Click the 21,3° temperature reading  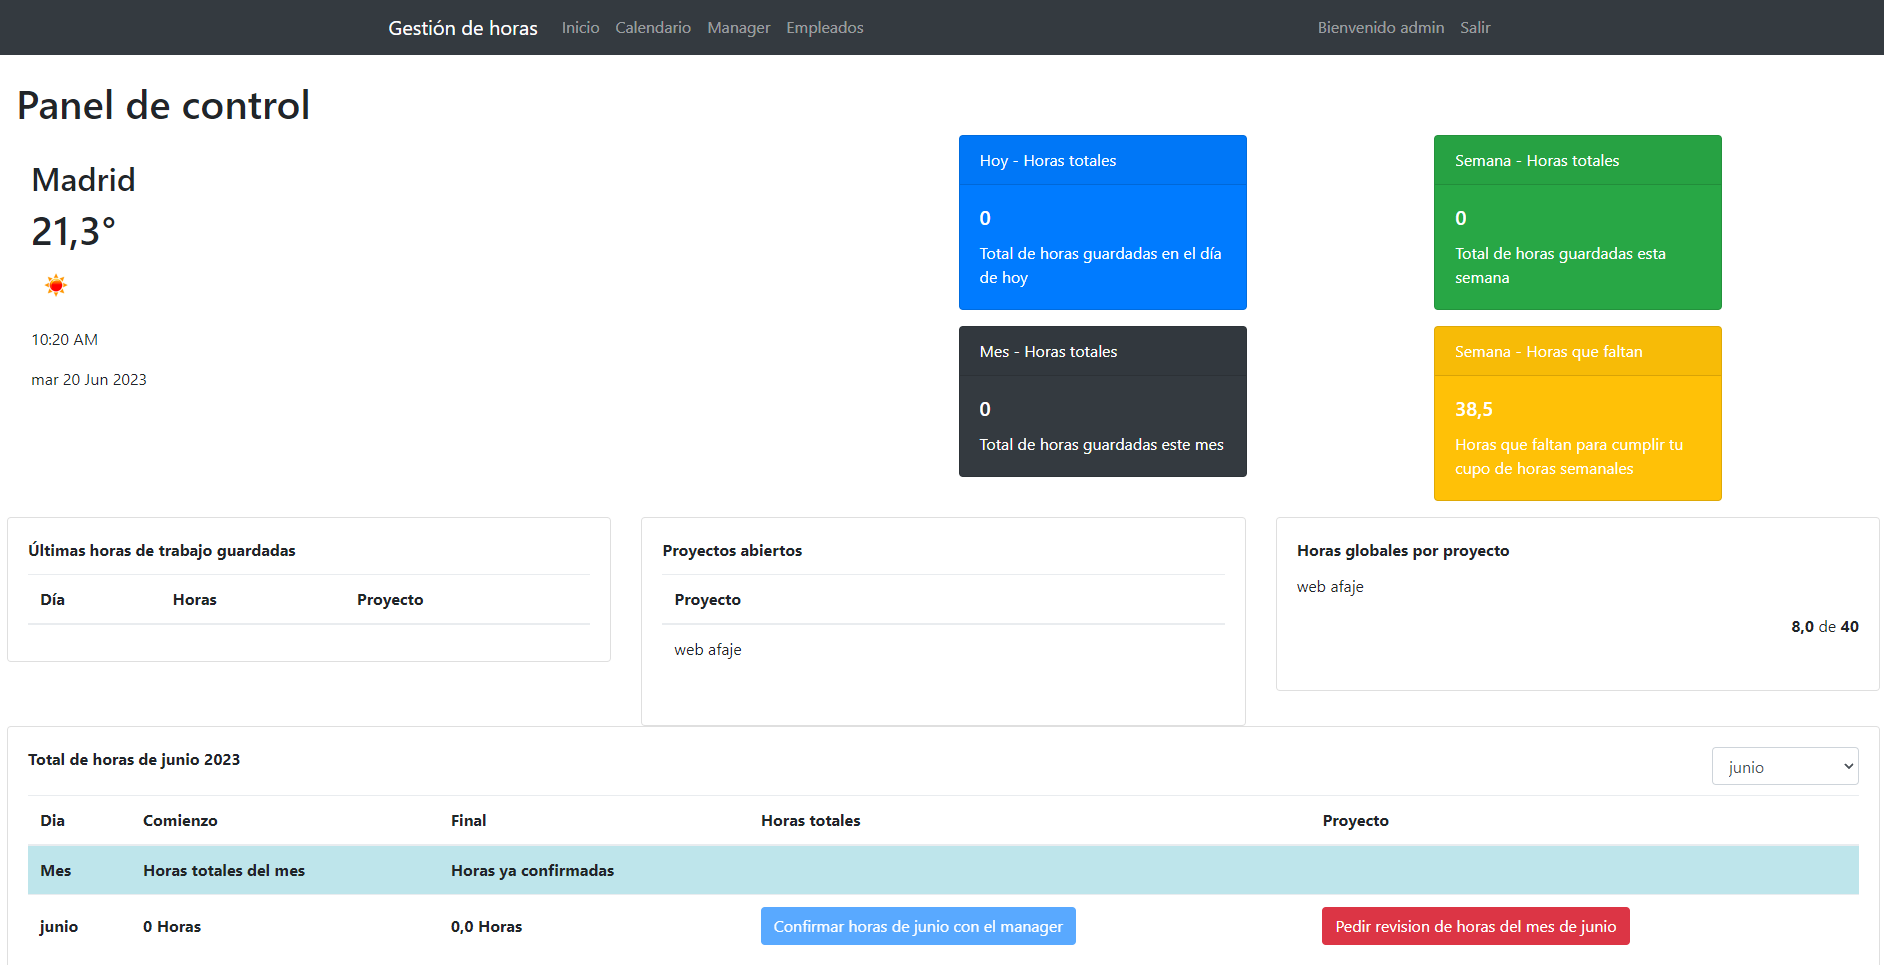[x=73, y=232]
